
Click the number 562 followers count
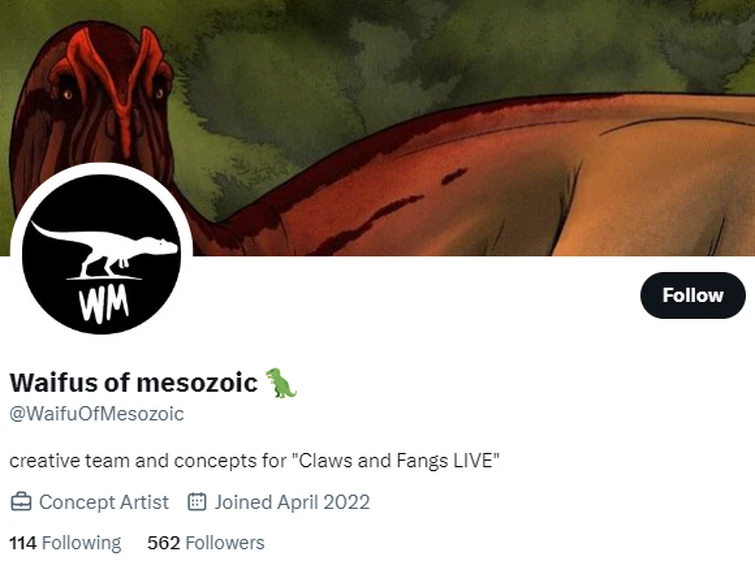tap(163, 543)
